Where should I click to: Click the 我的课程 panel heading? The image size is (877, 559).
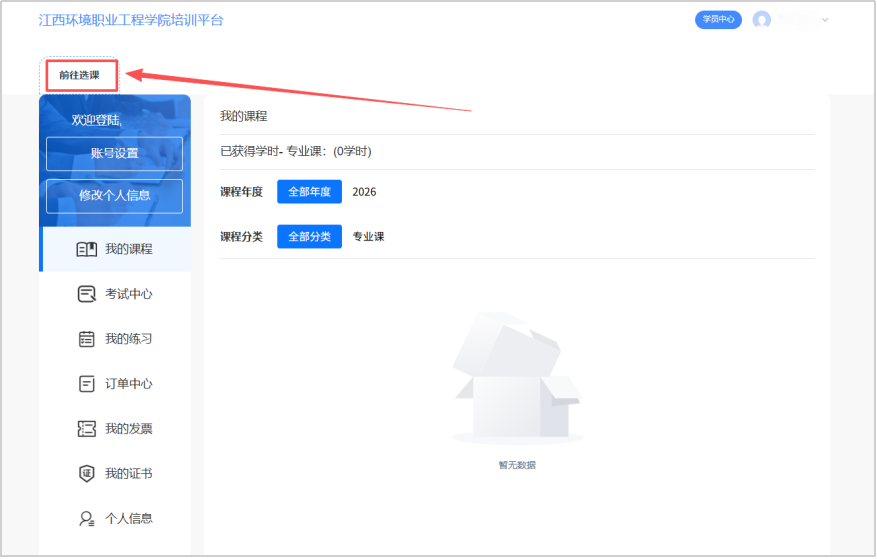(244, 116)
